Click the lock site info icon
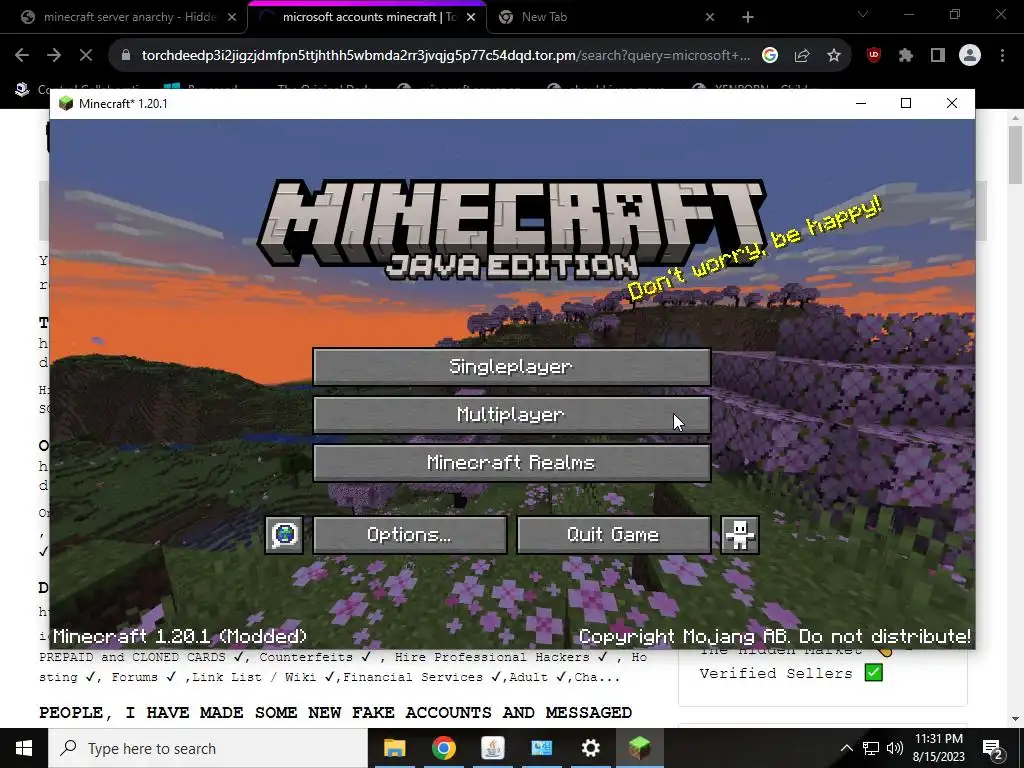 coord(126,56)
